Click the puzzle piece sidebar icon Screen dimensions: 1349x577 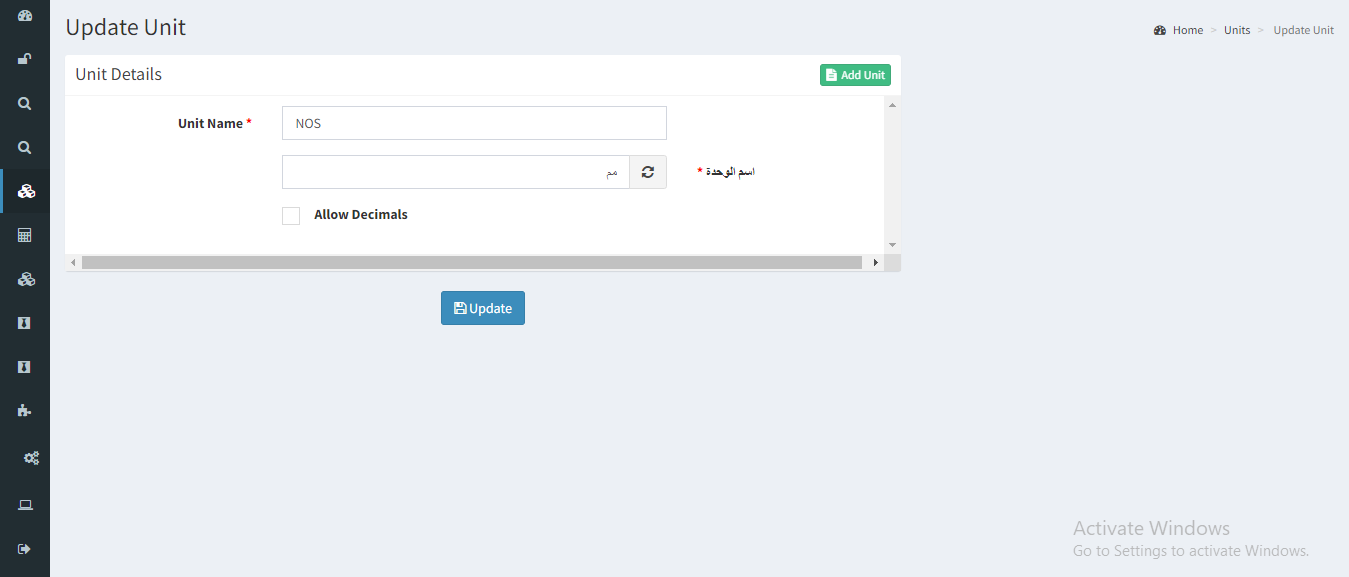25,410
